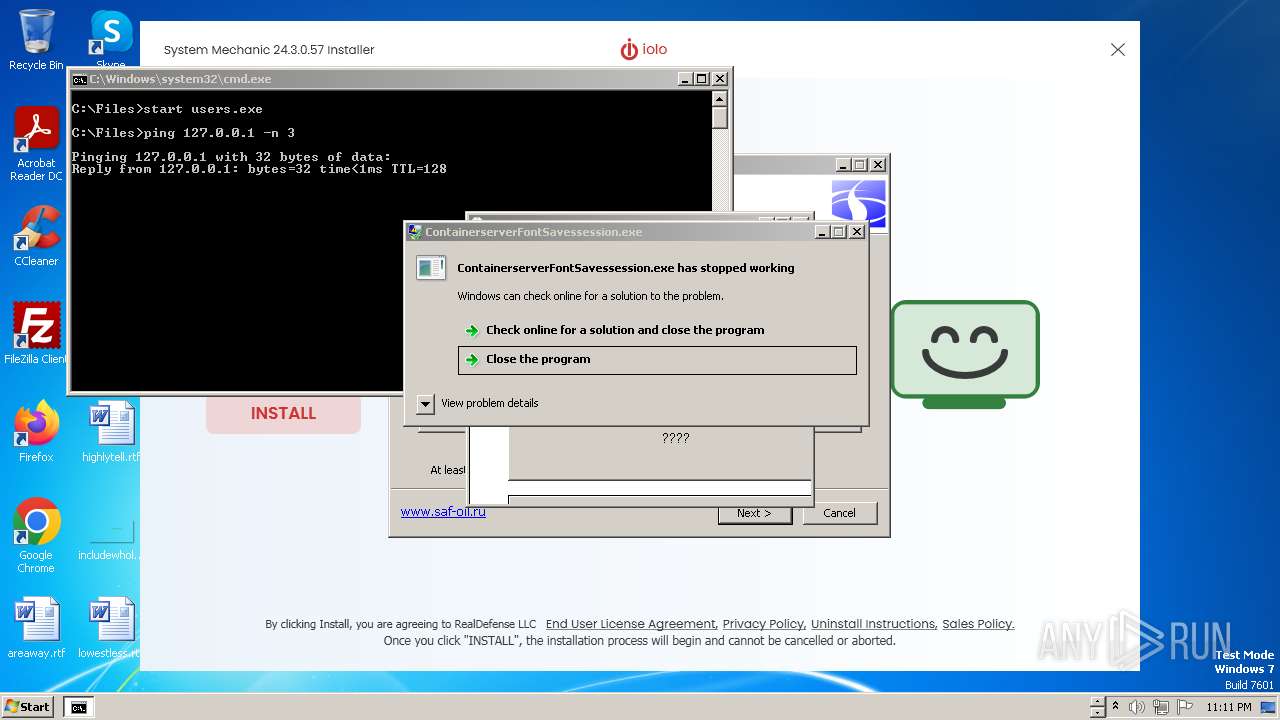
Task: Launch Firefox from the desktop
Action: pos(36,432)
